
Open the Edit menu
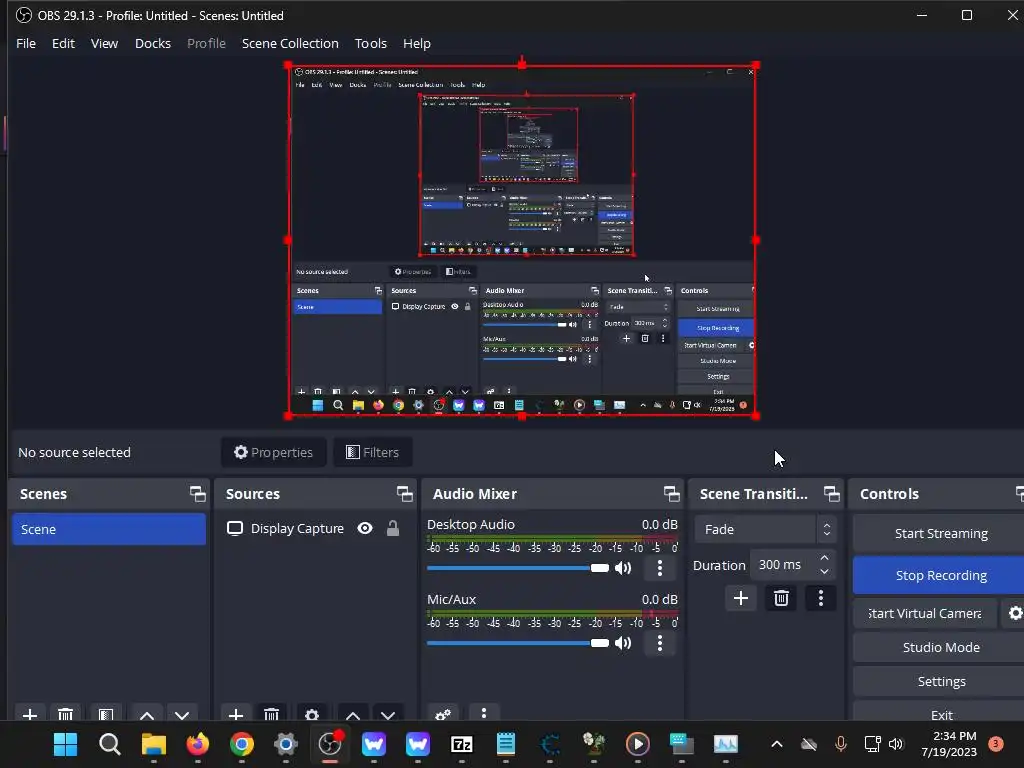[x=63, y=43]
